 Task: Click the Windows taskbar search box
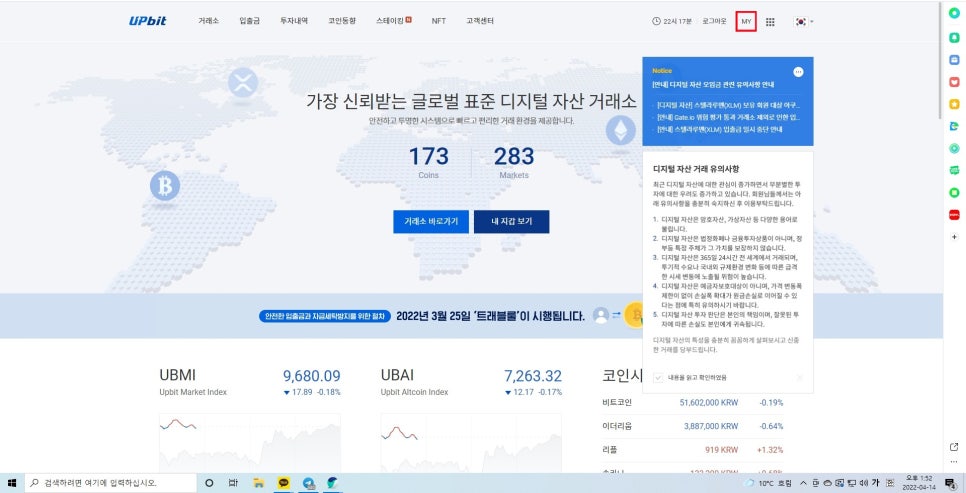point(111,483)
